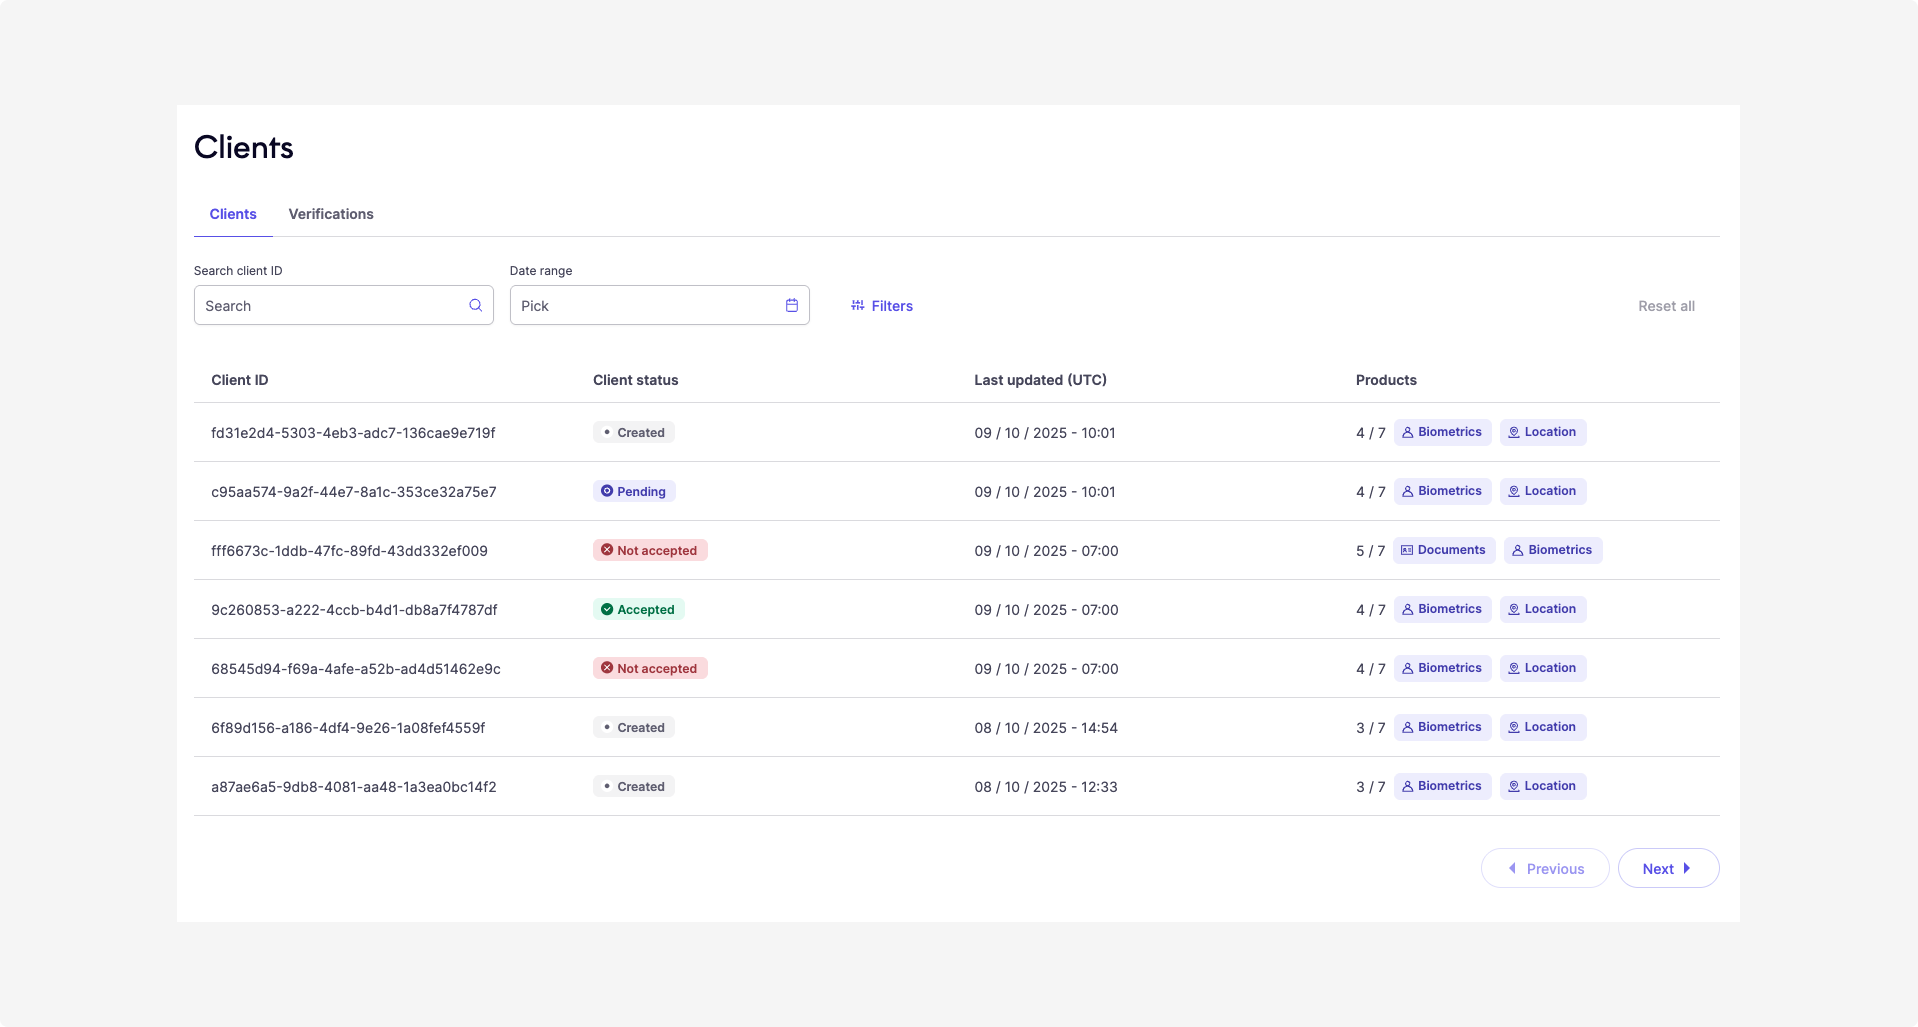
Task: Click Created status badge for 6f89d156
Action: 634,727
